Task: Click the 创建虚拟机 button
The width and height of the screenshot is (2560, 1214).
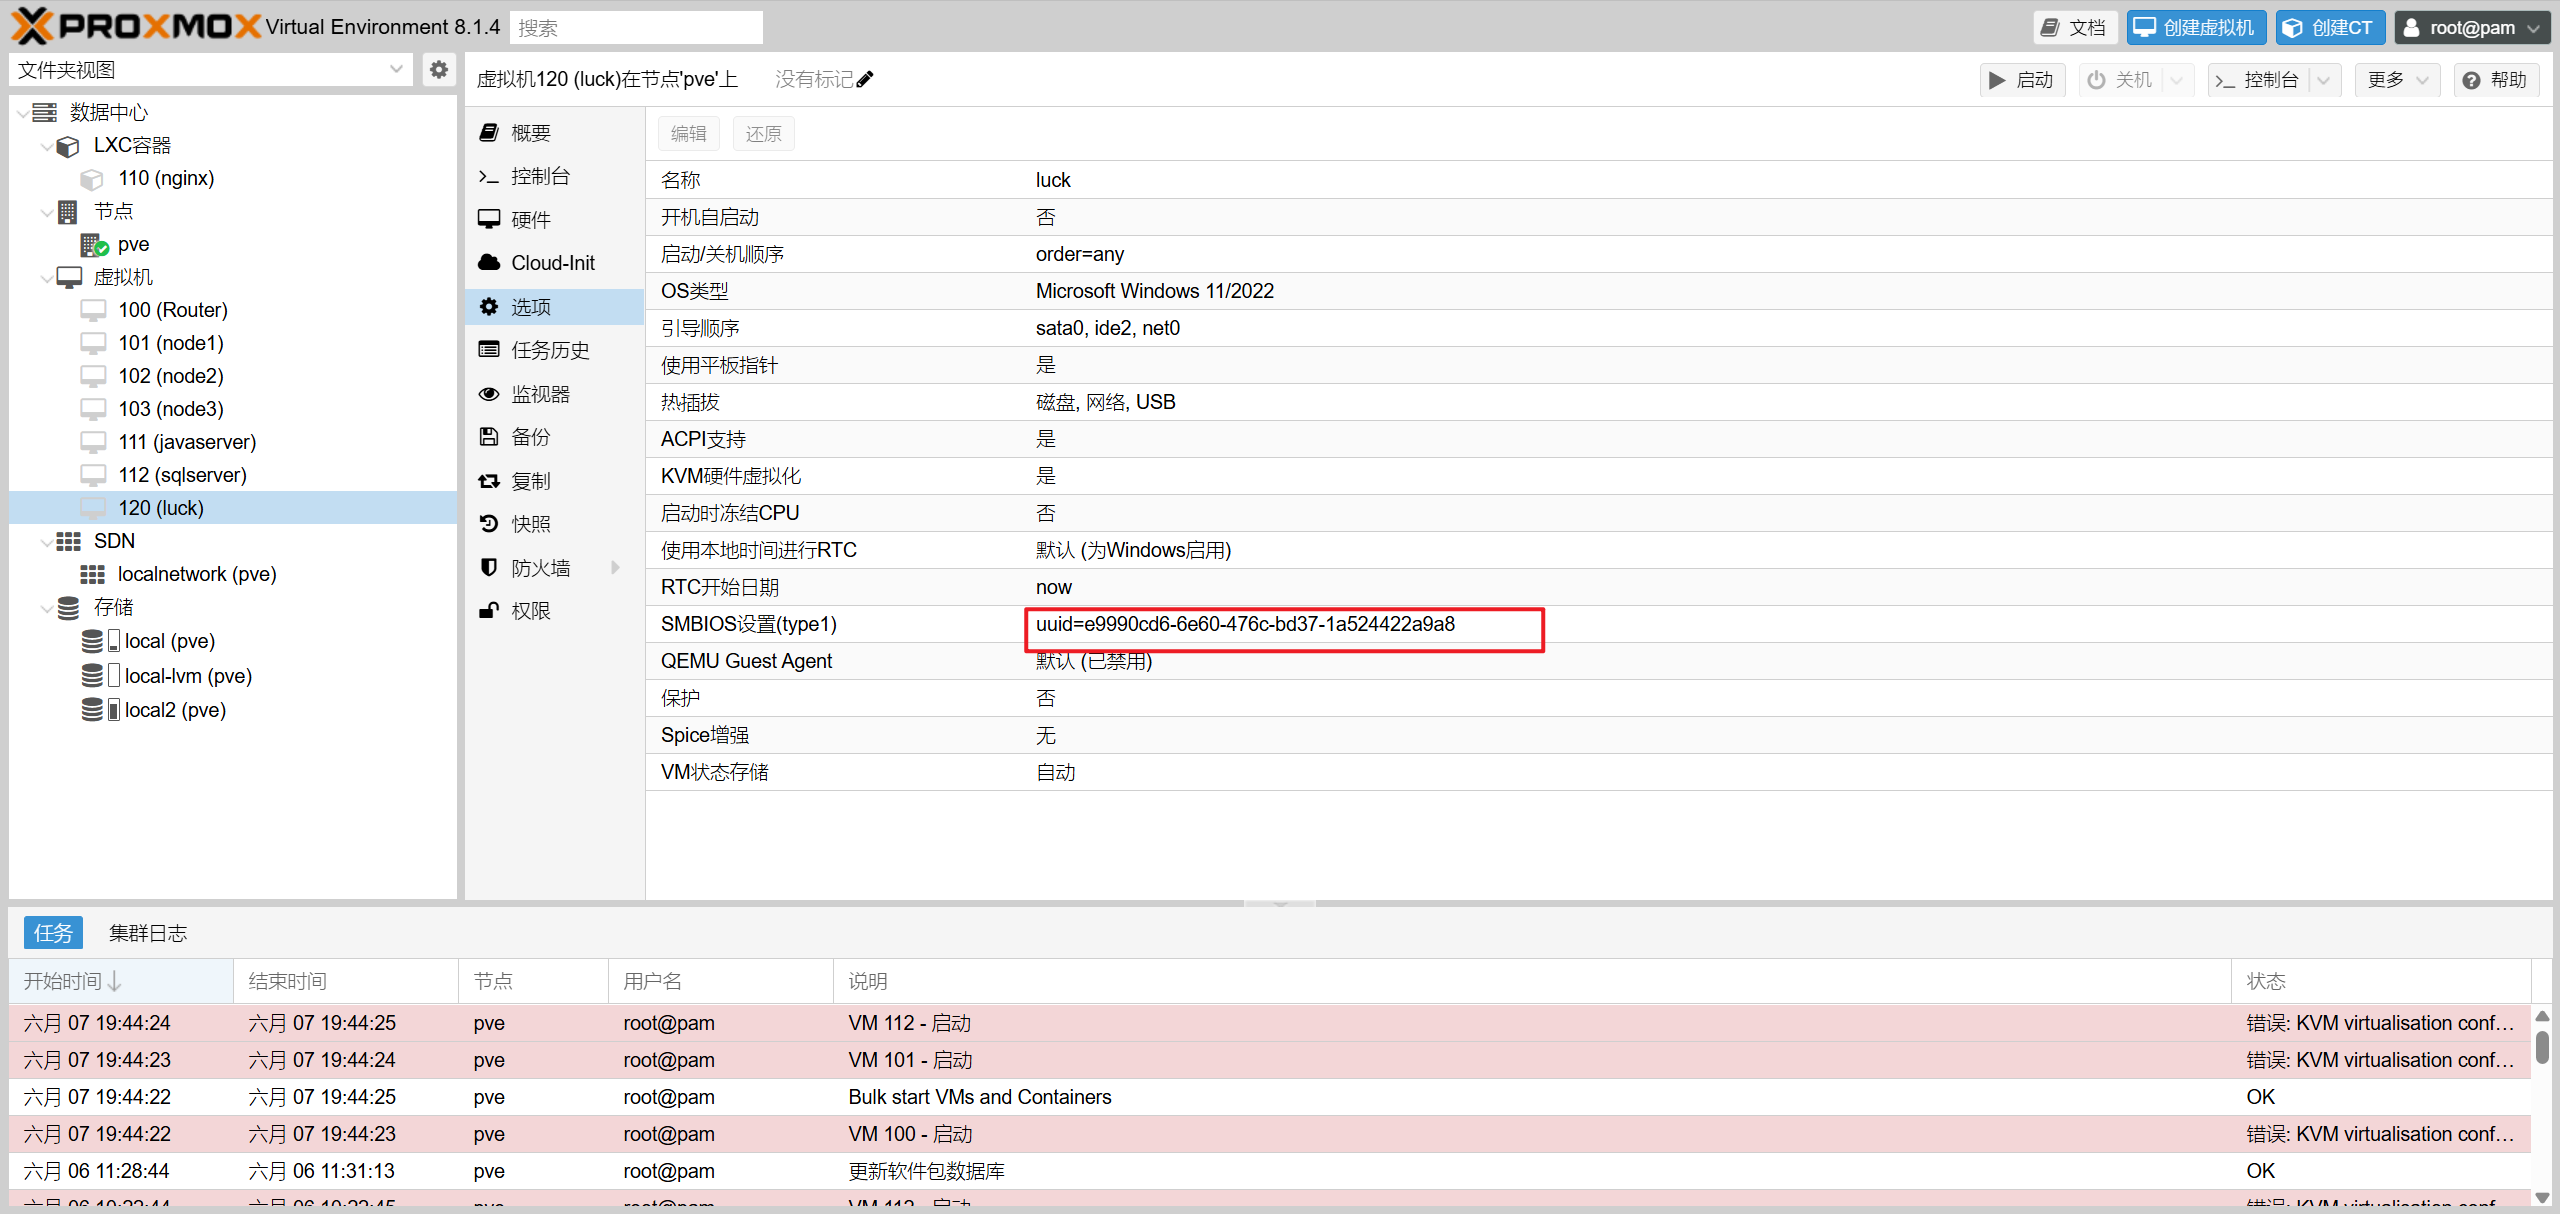Action: coord(2196,28)
